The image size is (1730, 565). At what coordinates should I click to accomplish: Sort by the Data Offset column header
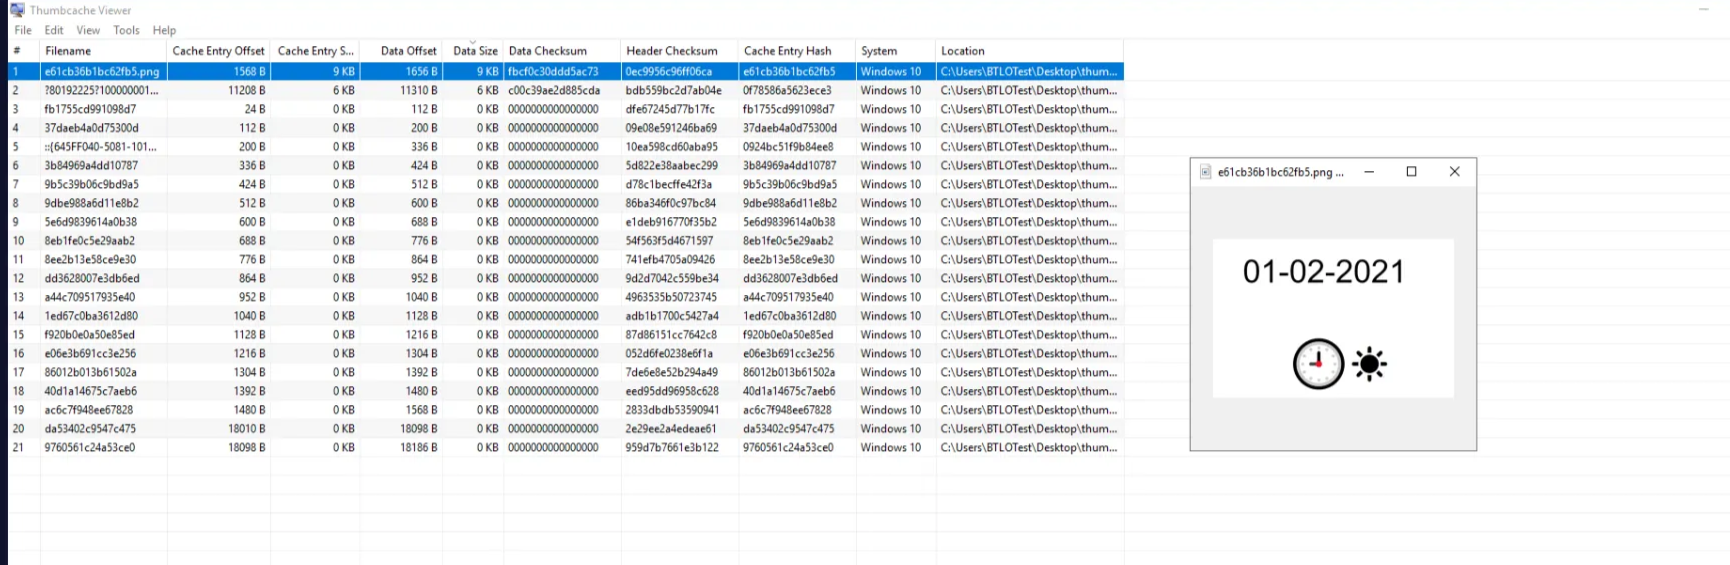(x=400, y=51)
